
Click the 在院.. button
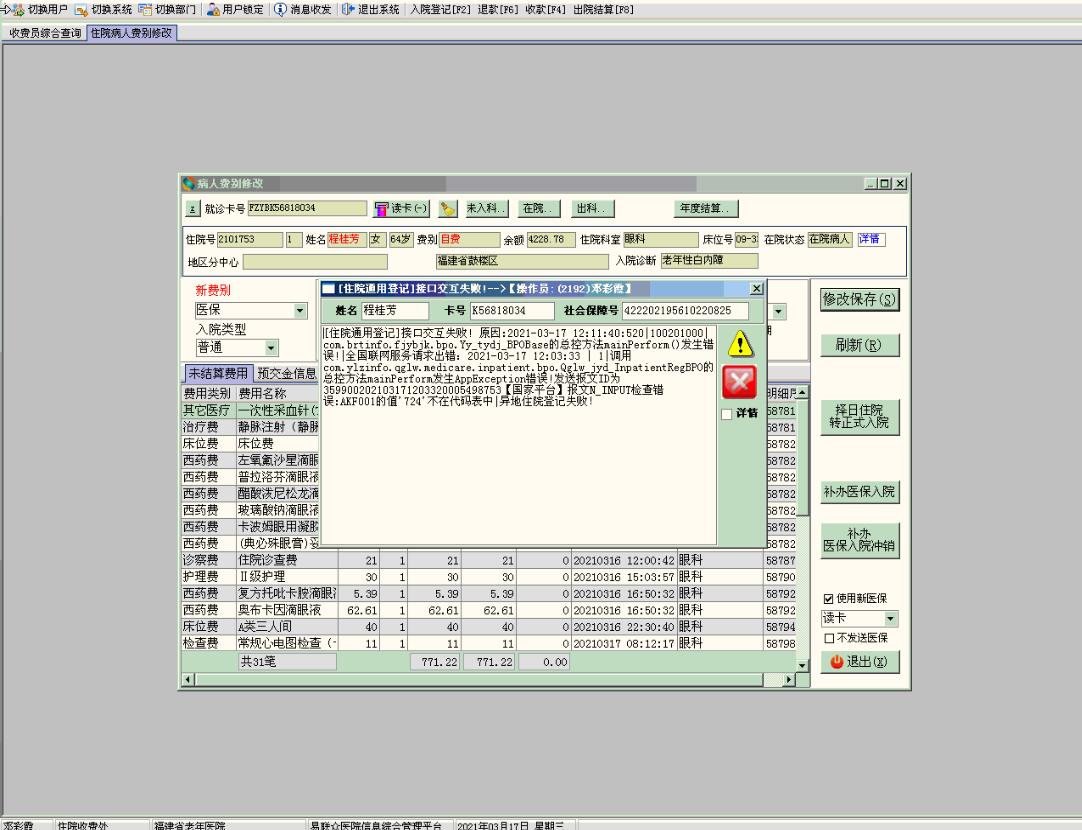click(x=538, y=208)
